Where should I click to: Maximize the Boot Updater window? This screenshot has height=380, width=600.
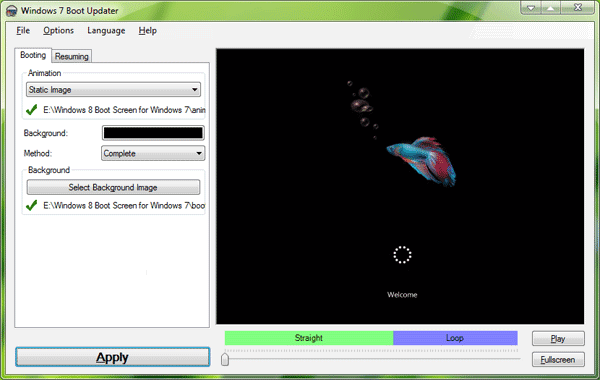pos(551,8)
